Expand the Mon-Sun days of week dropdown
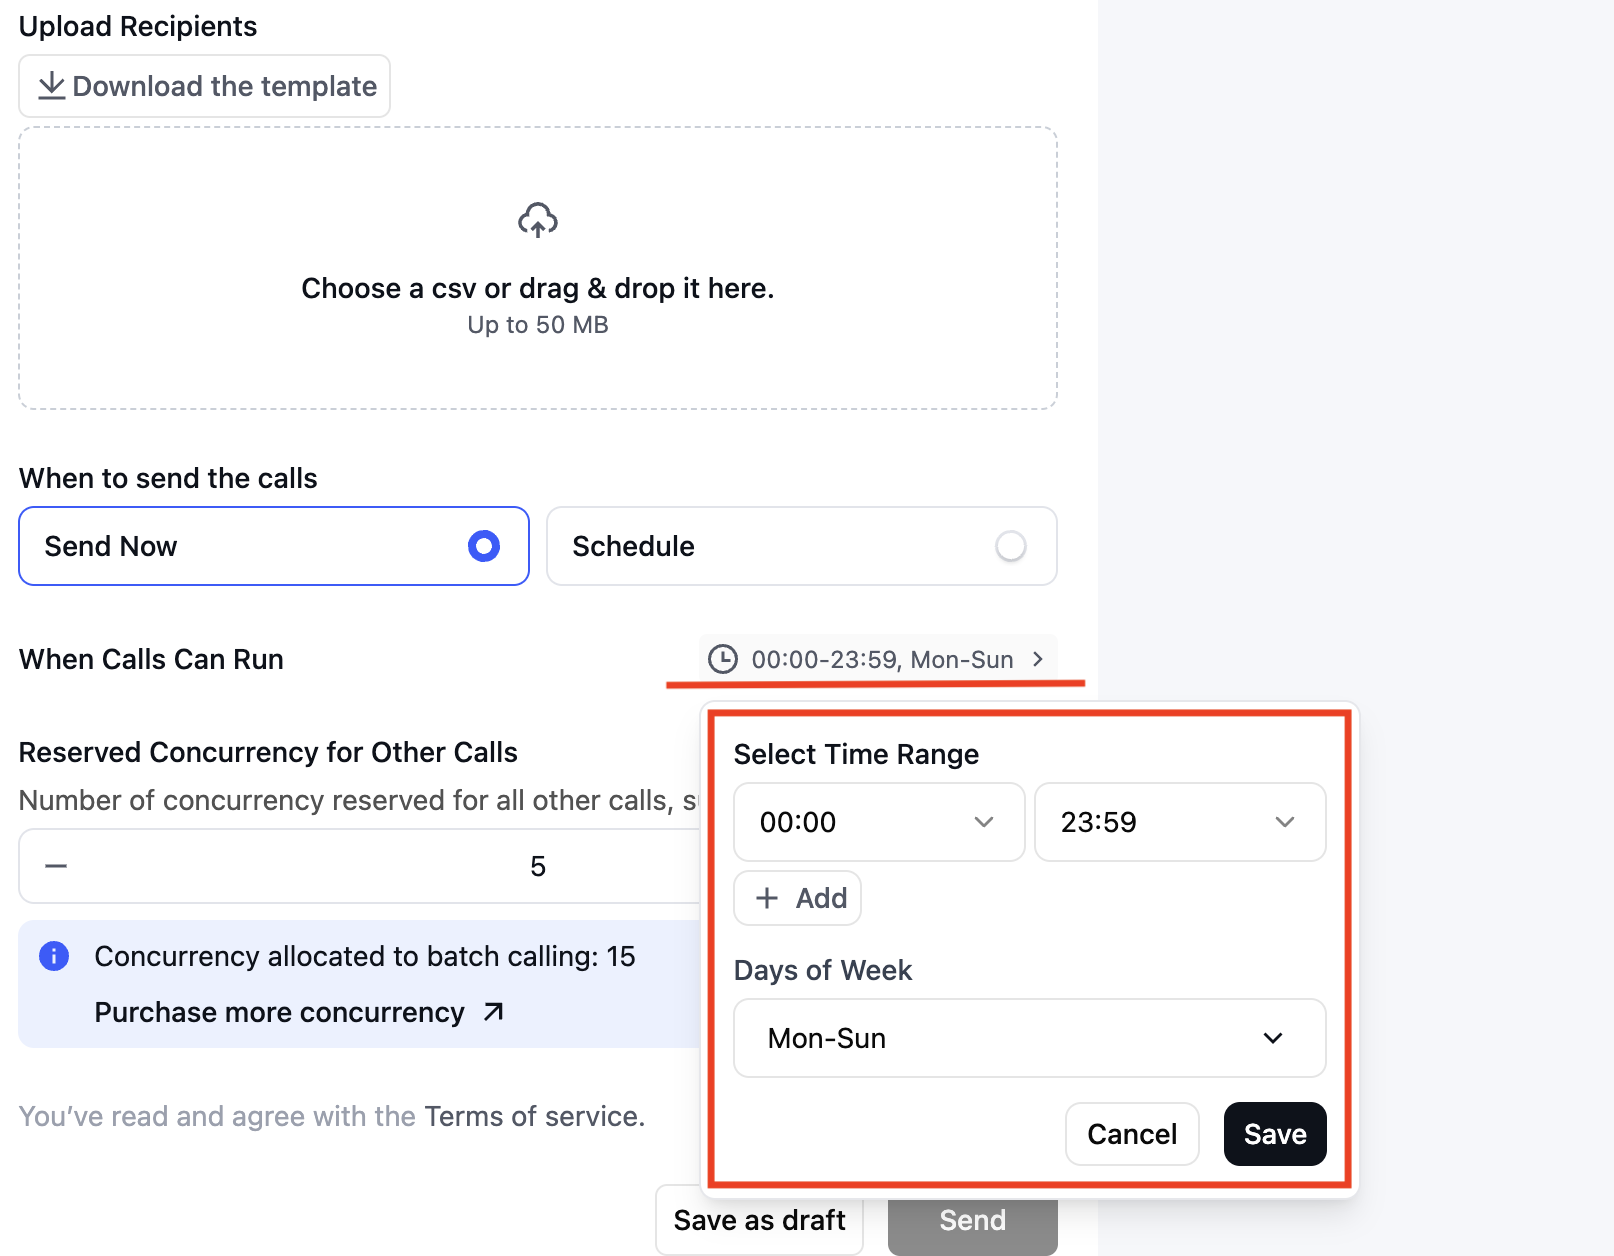This screenshot has height=1256, width=1614. coord(1030,1038)
